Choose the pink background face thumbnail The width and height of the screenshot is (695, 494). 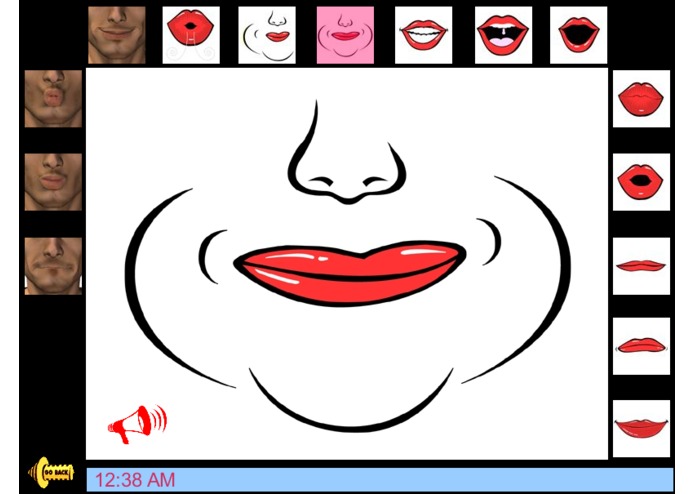click(345, 35)
